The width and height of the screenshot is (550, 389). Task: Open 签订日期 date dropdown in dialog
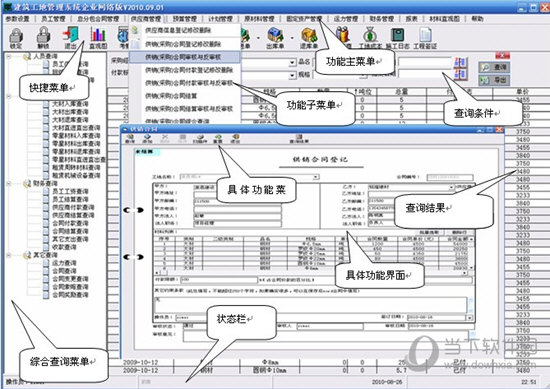pyautogui.click(x=469, y=317)
